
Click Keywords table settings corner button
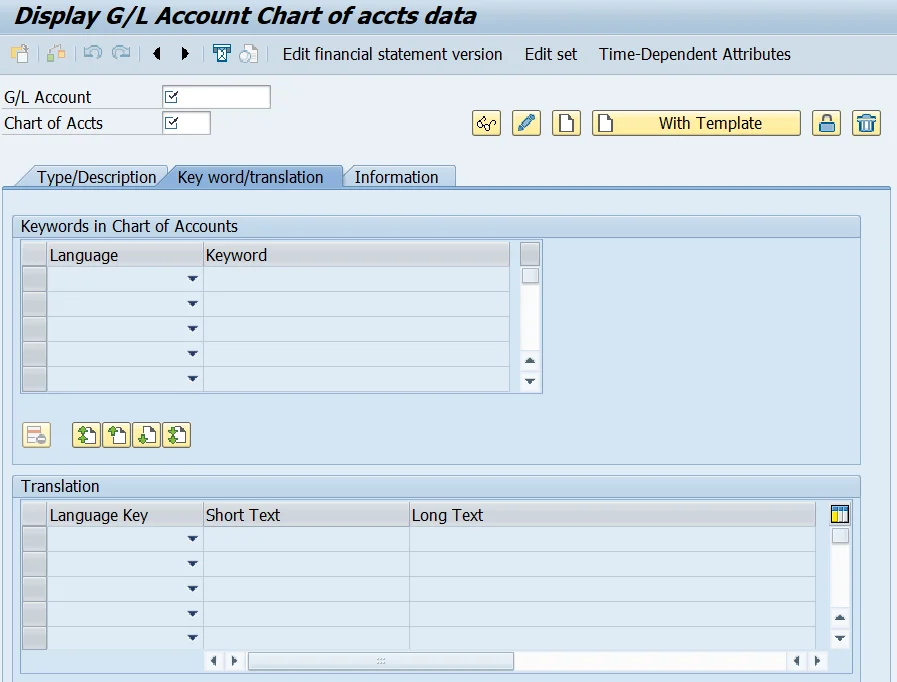[530, 254]
